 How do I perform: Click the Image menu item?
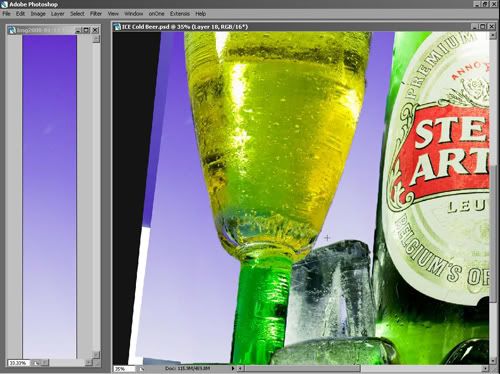point(38,14)
